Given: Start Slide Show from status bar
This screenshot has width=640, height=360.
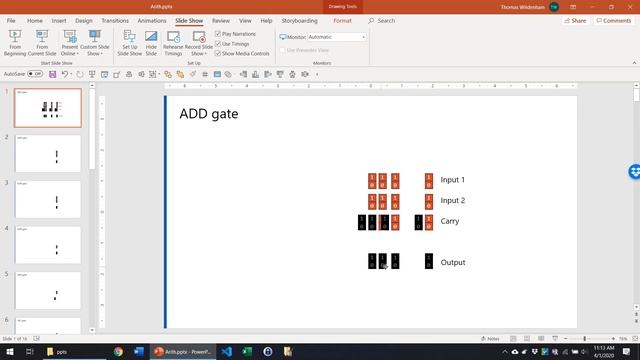Looking at the screenshot, I should point(555,338).
